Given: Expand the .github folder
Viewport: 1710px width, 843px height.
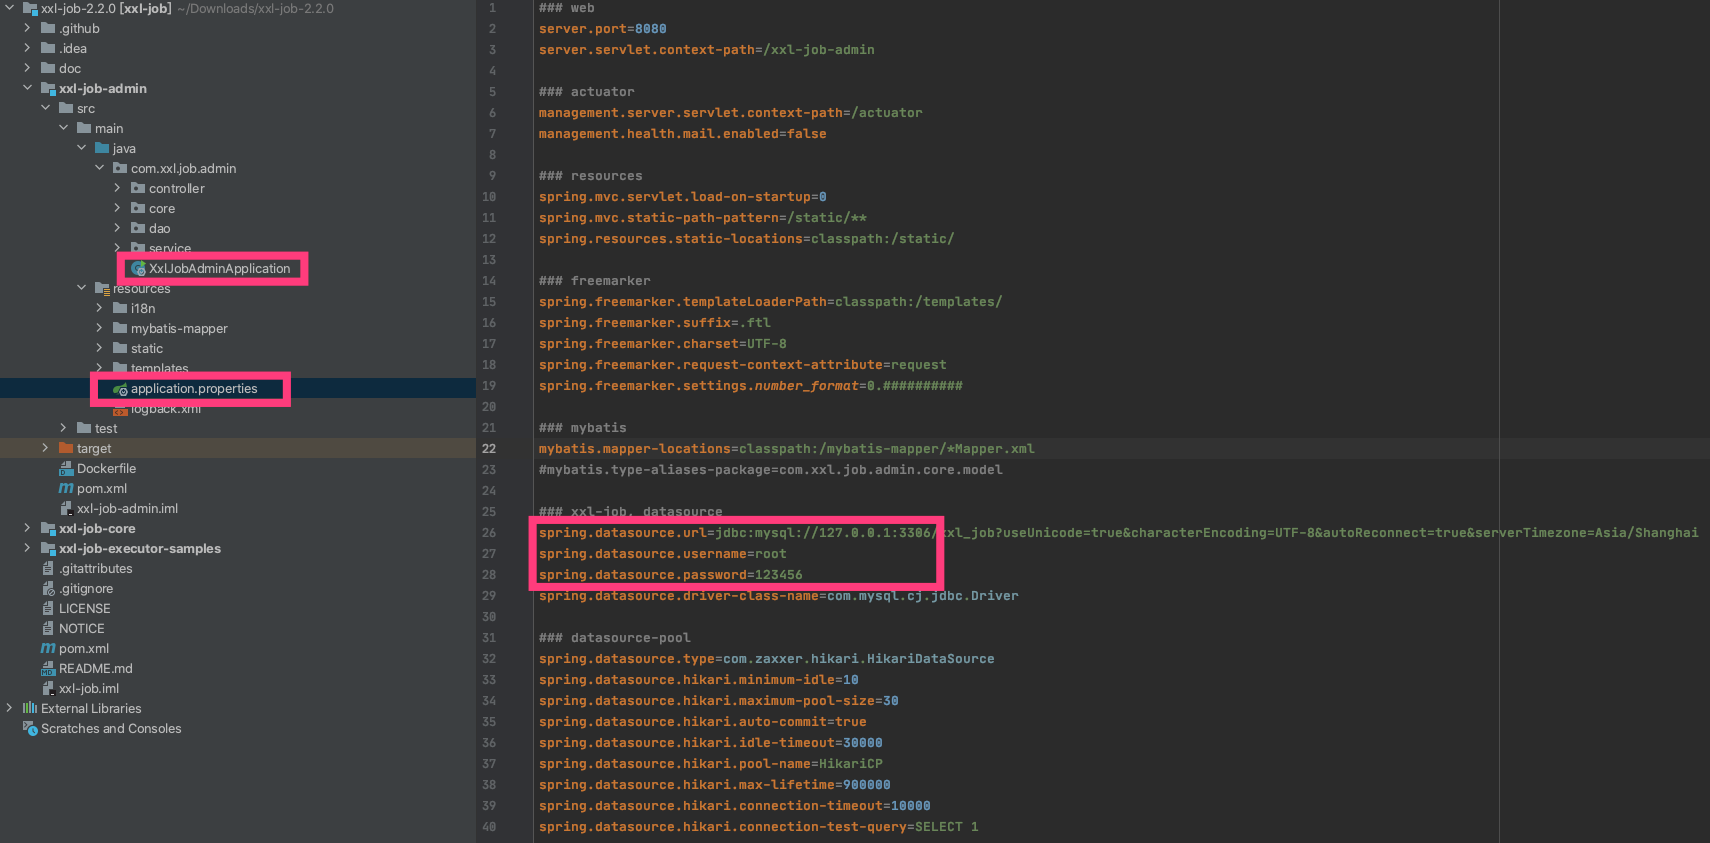Looking at the screenshot, I should click(27, 28).
